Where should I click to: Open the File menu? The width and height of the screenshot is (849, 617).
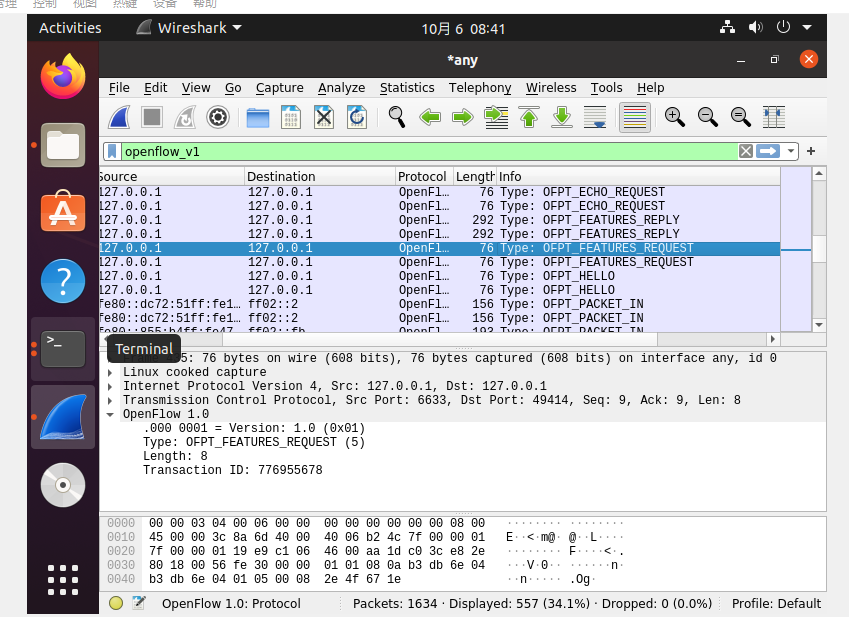pyautogui.click(x=119, y=88)
